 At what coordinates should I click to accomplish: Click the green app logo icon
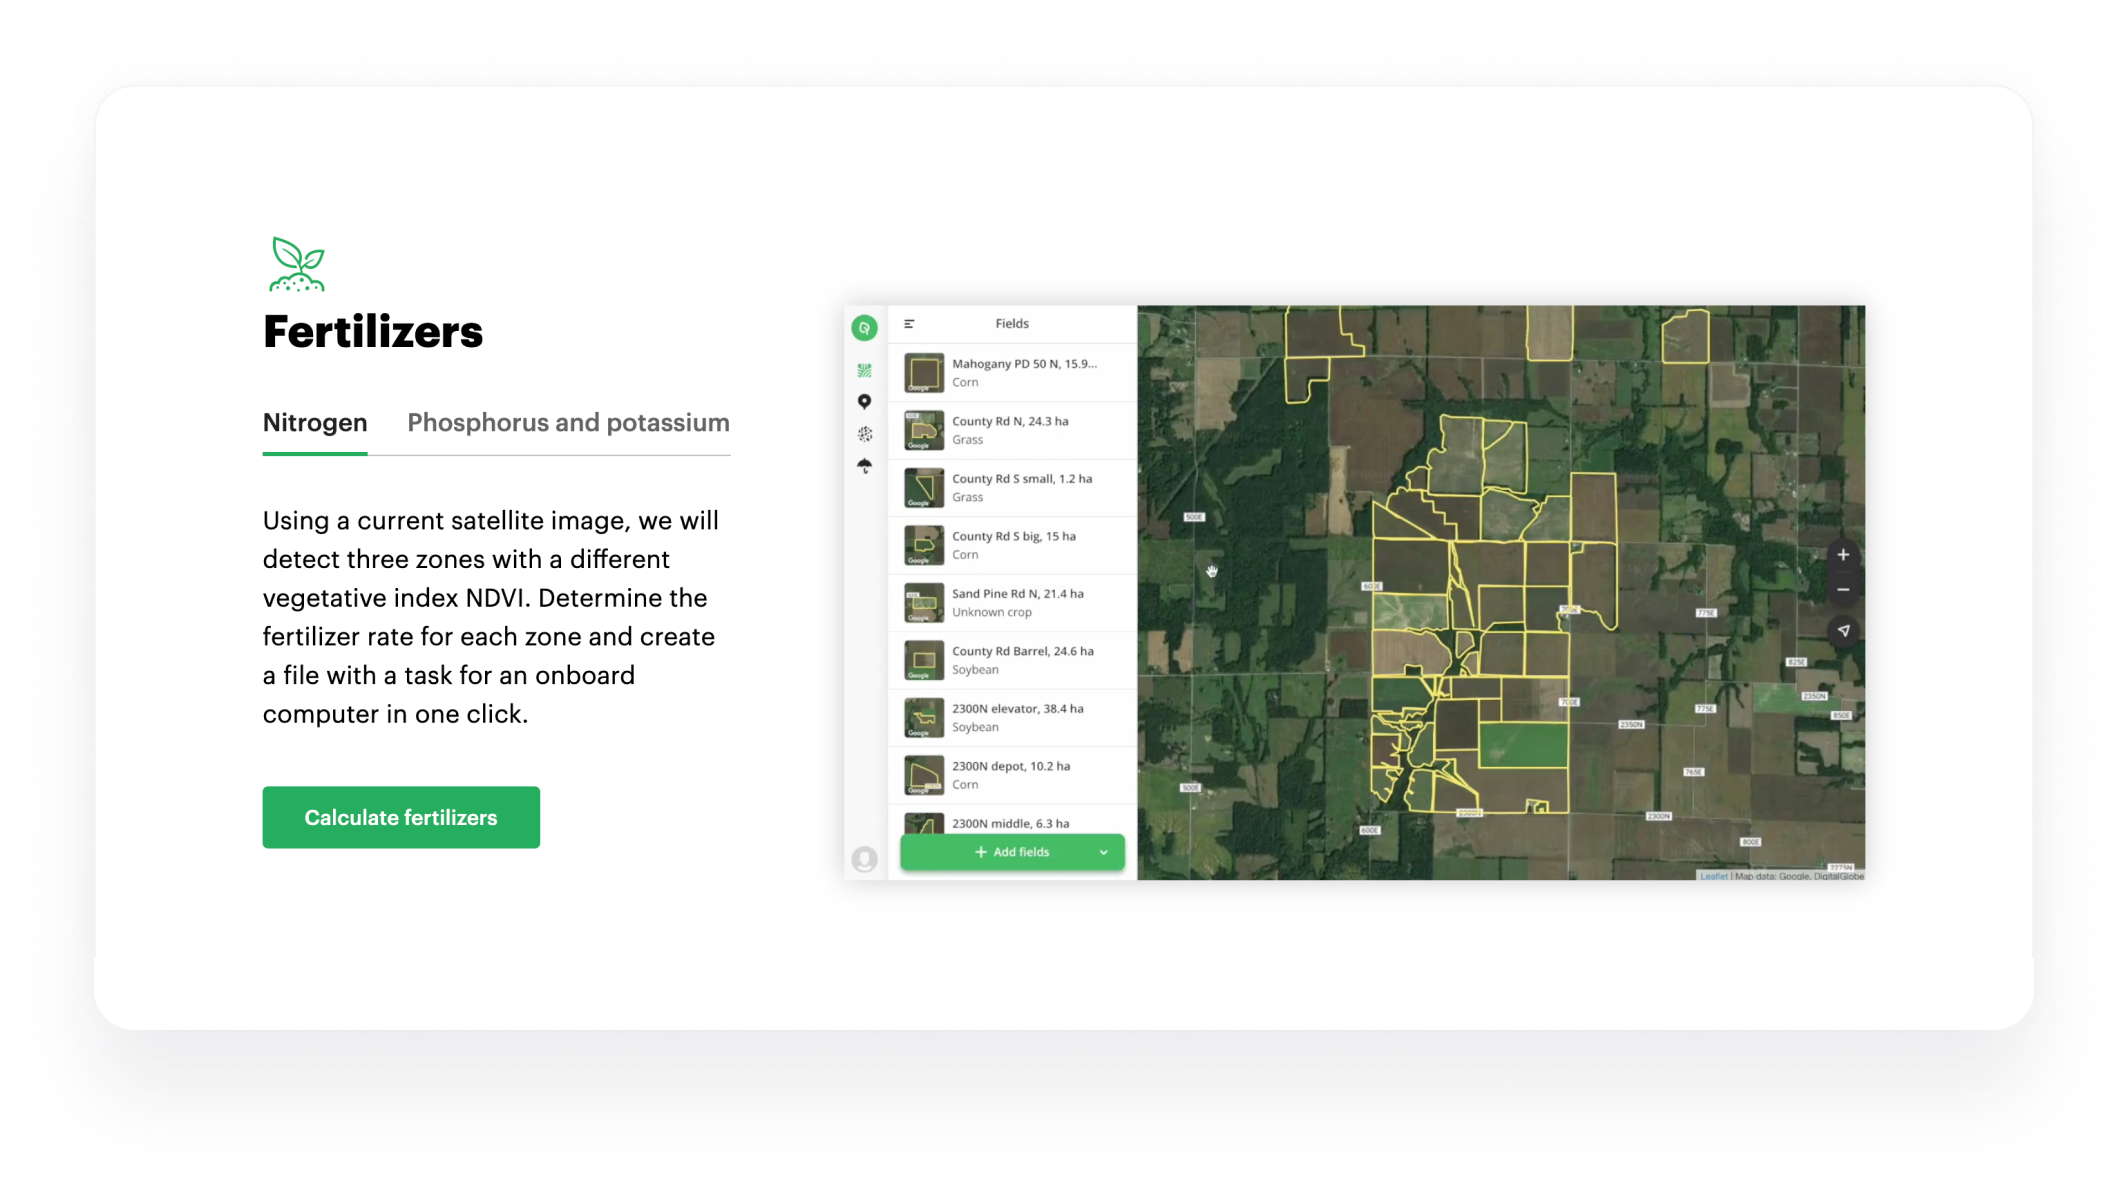pyautogui.click(x=864, y=328)
